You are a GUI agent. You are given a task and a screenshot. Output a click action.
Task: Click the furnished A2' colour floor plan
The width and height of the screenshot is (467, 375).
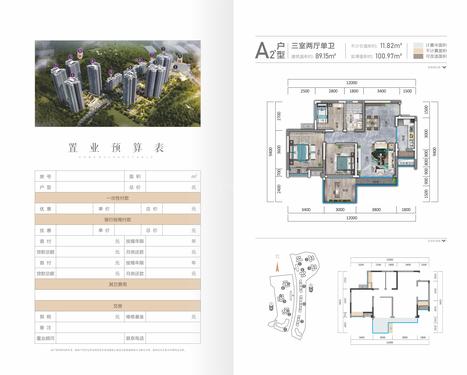coord(352,151)
